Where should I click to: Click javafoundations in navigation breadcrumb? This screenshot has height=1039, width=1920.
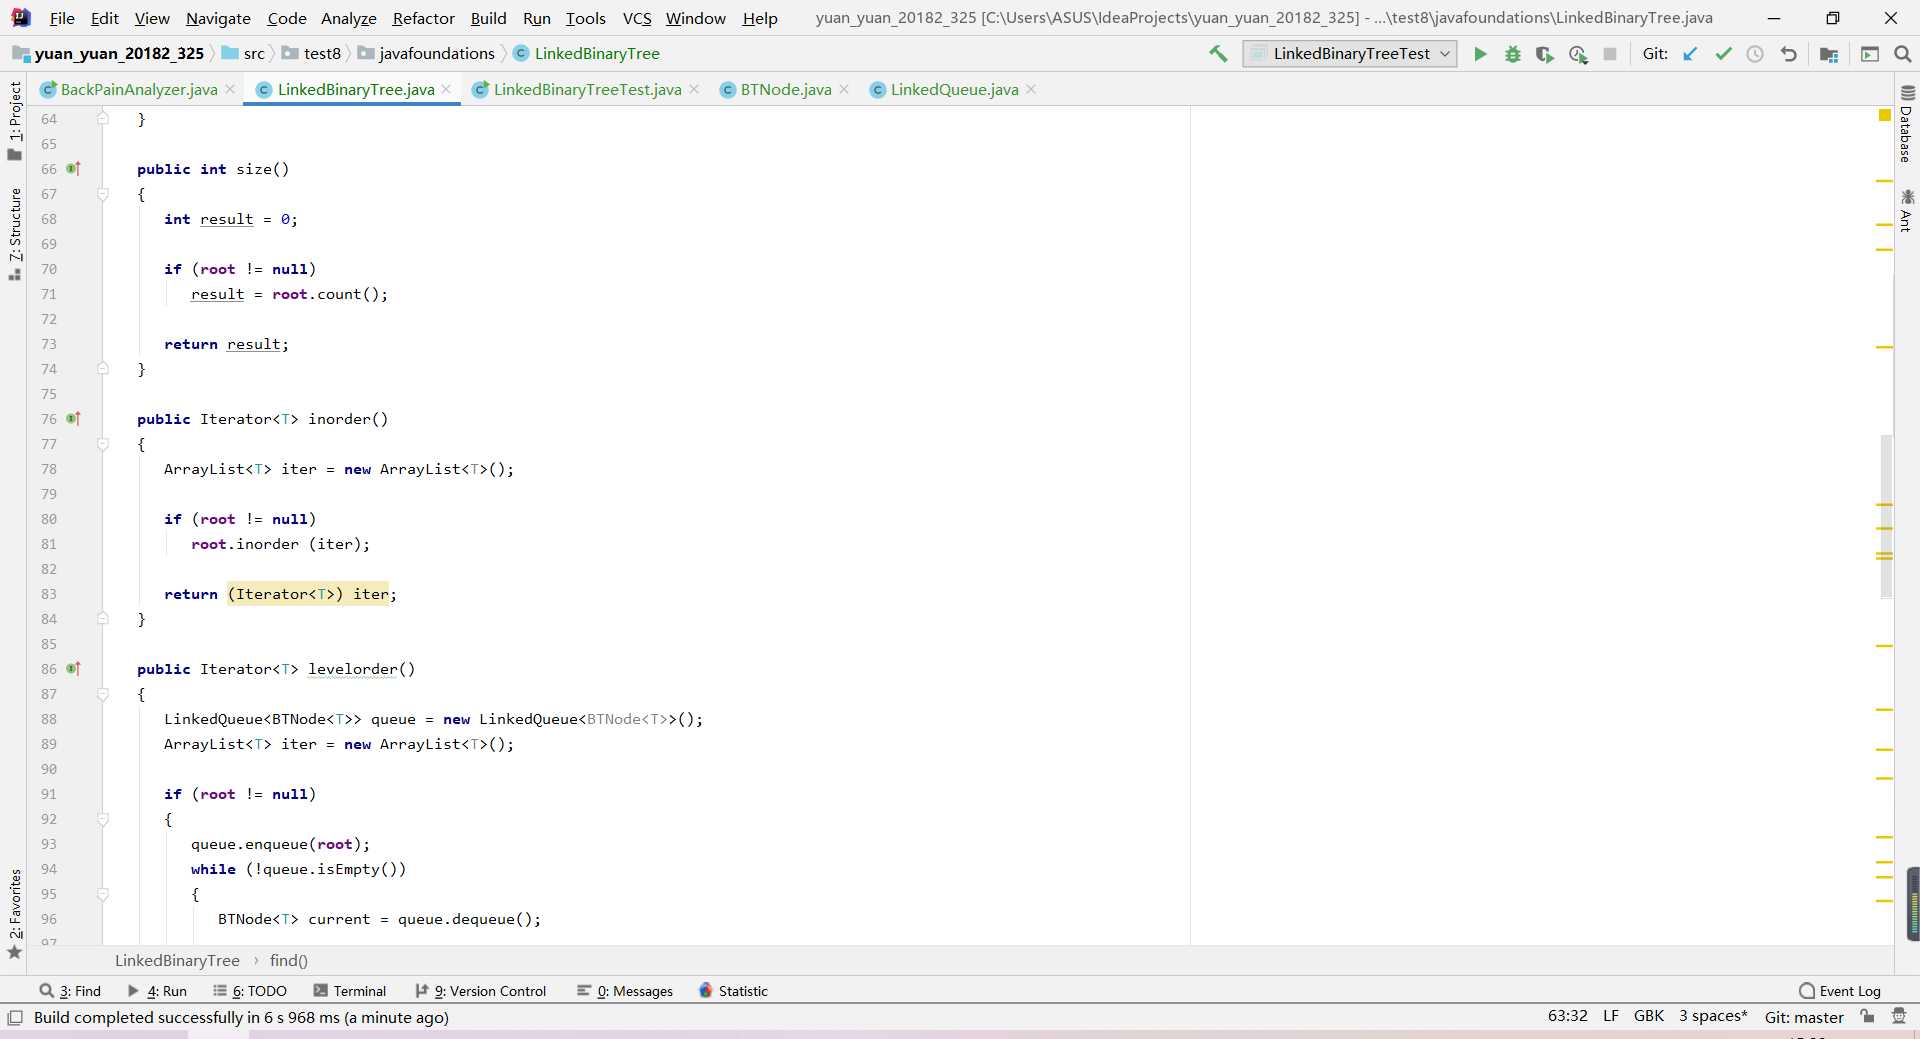pyautogui.click(x=437, y=53)
